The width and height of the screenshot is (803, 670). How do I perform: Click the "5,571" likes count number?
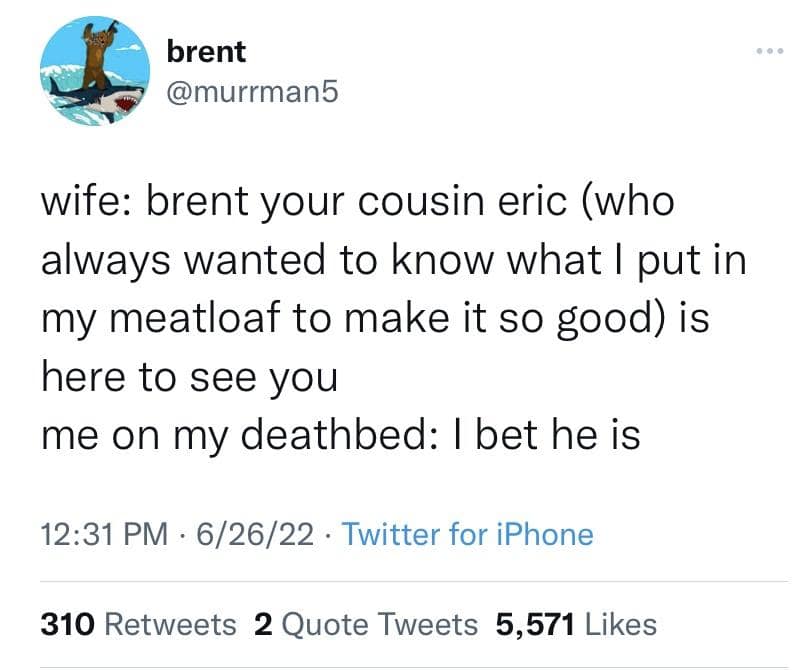click(535, 625)
